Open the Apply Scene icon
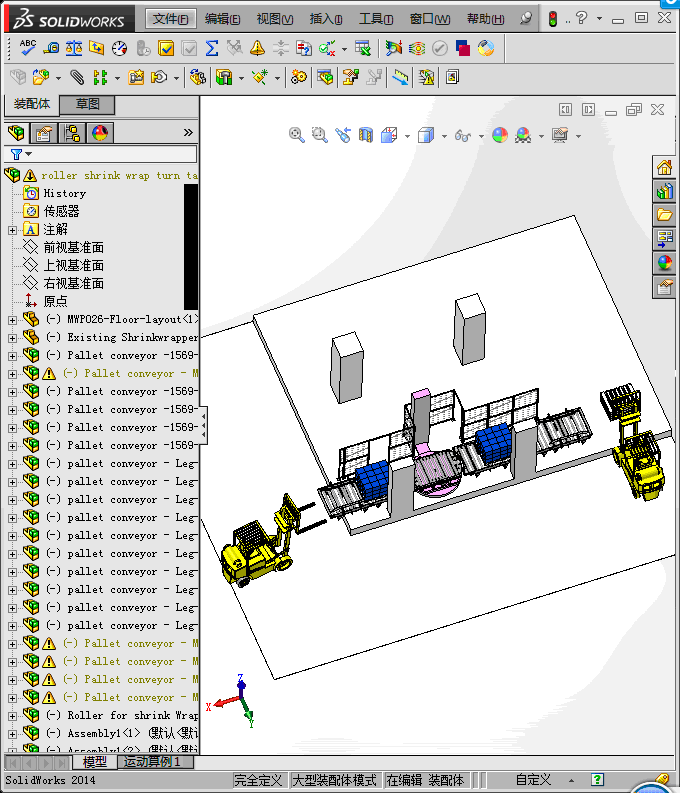This screenshot has height=793, width=680. (523, 135)
